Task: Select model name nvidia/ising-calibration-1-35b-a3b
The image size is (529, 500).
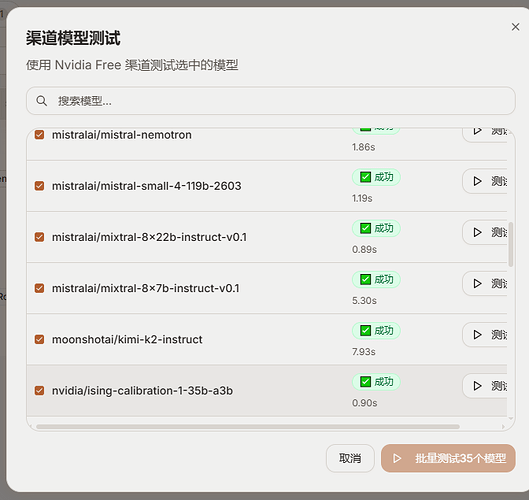Action: point(142,391)
